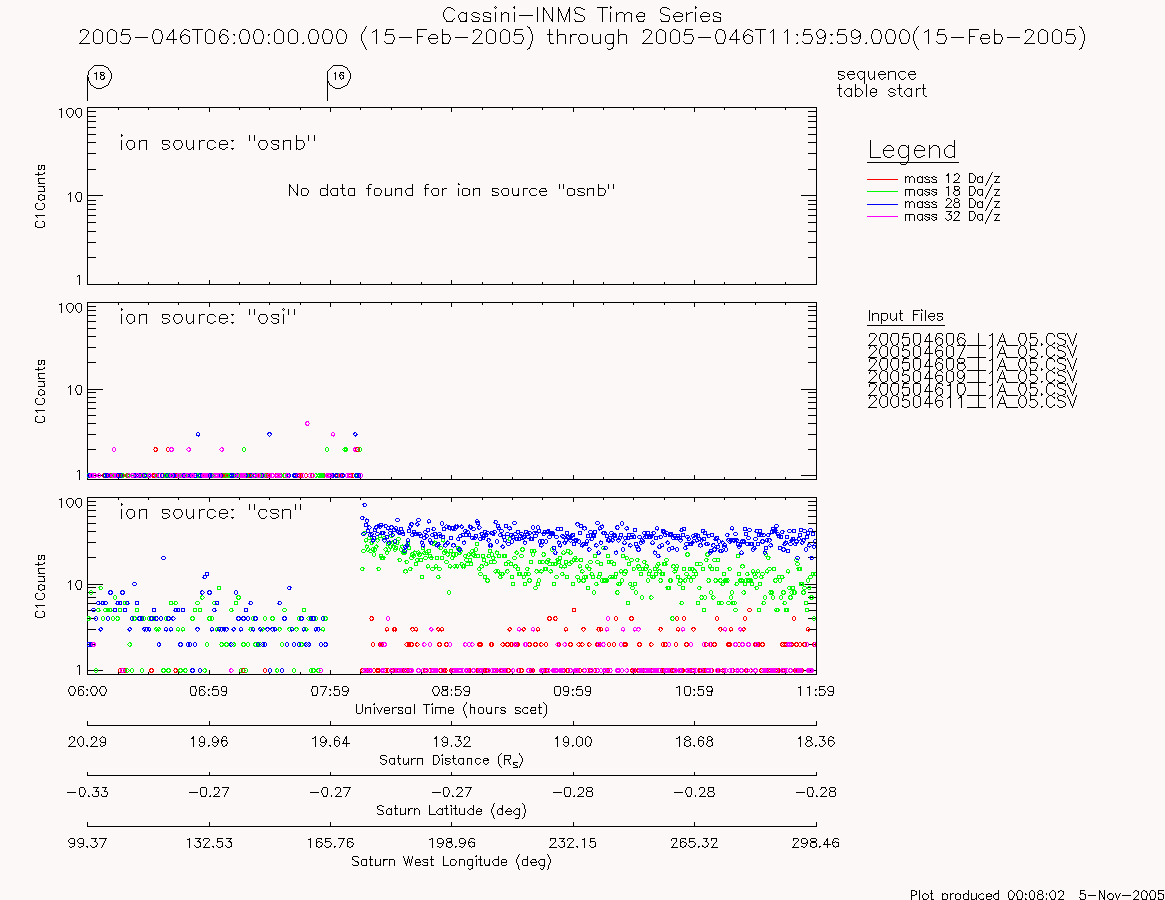Click the green mass 18 Da/z legend line
This screenshot has width=1165, height=900.
pyautogui.click(x=883, y=192)
